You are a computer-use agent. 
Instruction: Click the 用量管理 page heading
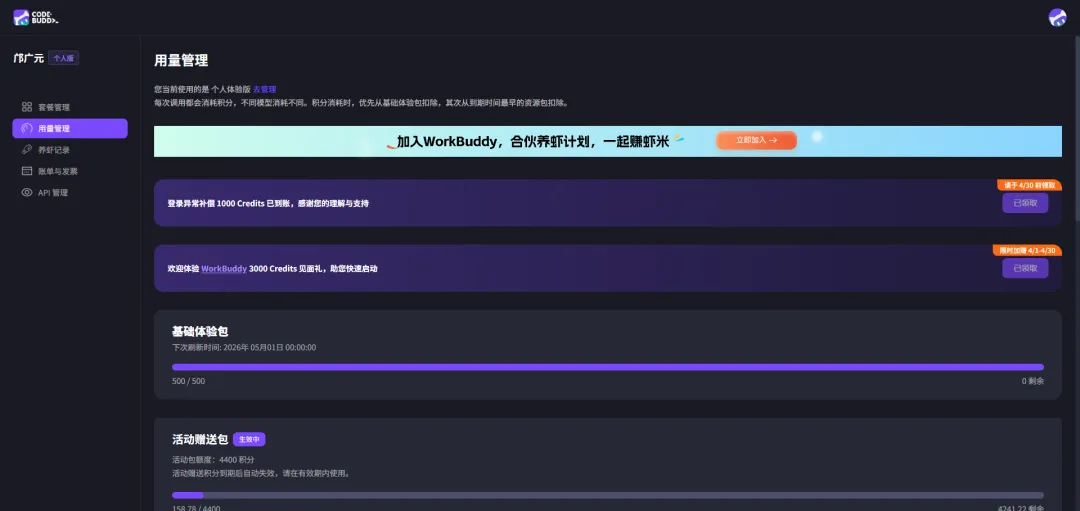(181, 61)
